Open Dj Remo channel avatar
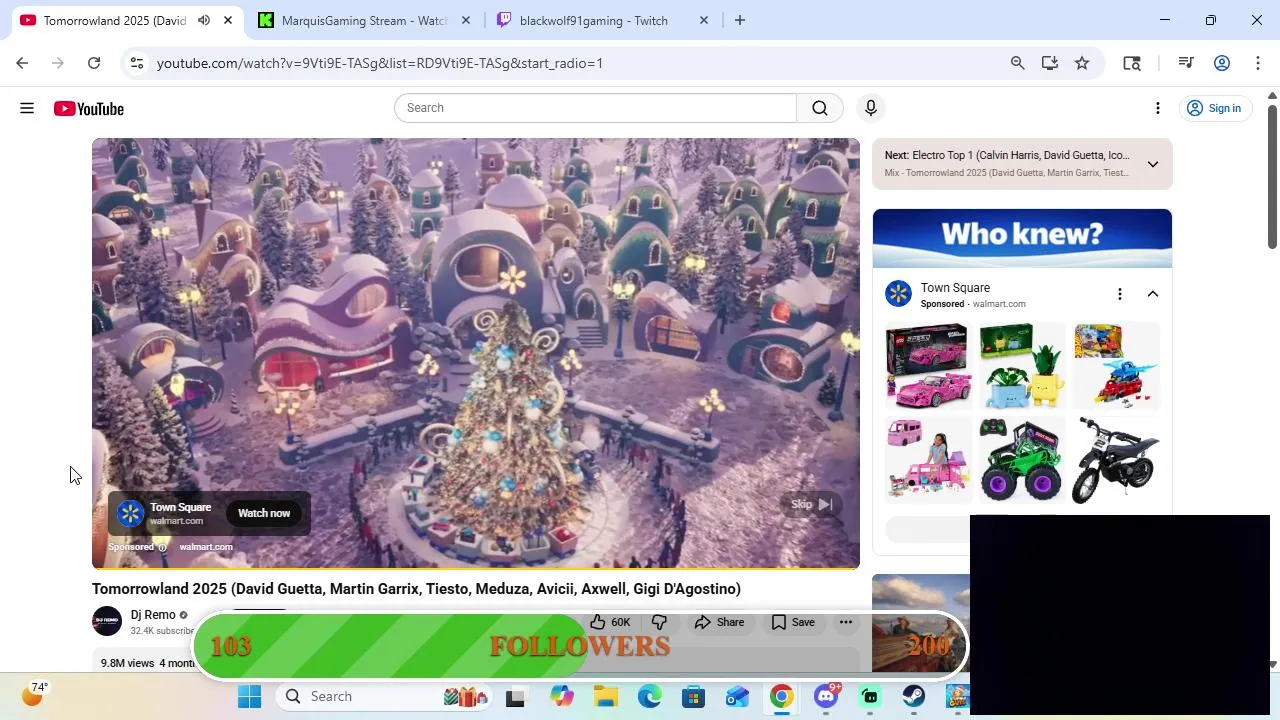 pyautogui.click(x=107, y=621)
